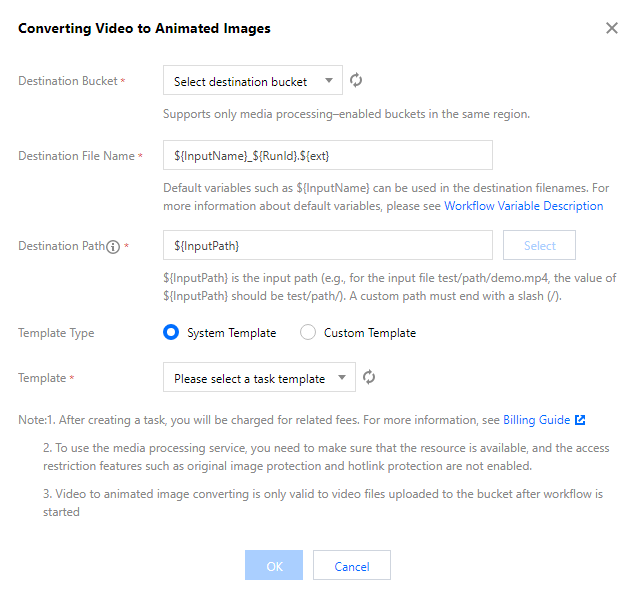Open the Billing Guide link

point(537,420)
